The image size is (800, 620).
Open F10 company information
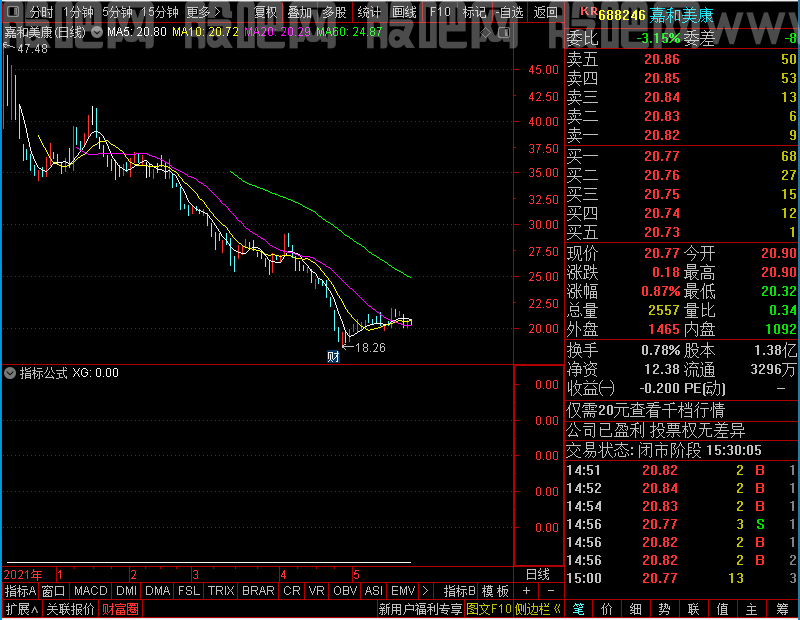440,12
